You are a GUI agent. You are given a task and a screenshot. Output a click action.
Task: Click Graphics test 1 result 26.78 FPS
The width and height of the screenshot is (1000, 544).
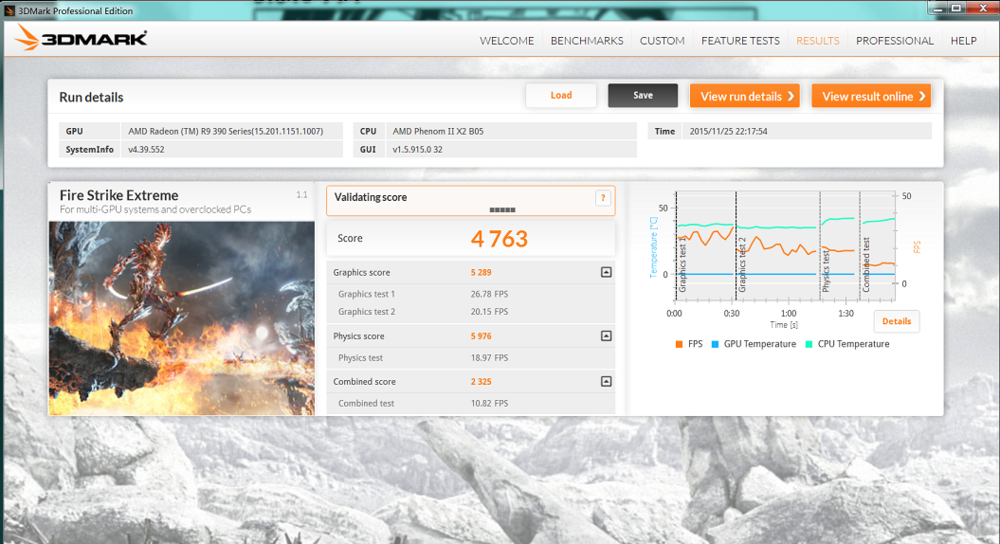point(489,294)
